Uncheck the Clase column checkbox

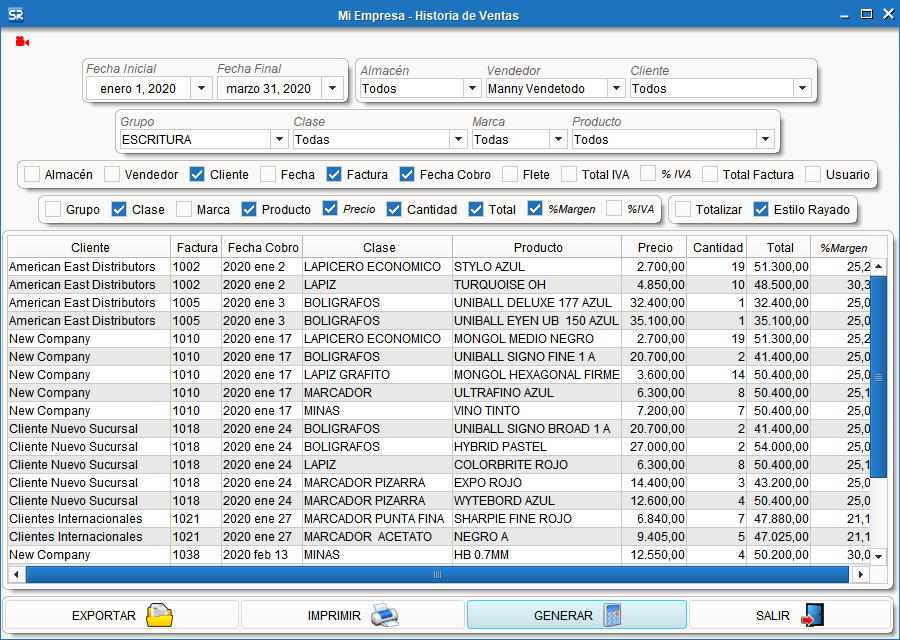click(x=119, y=210)
